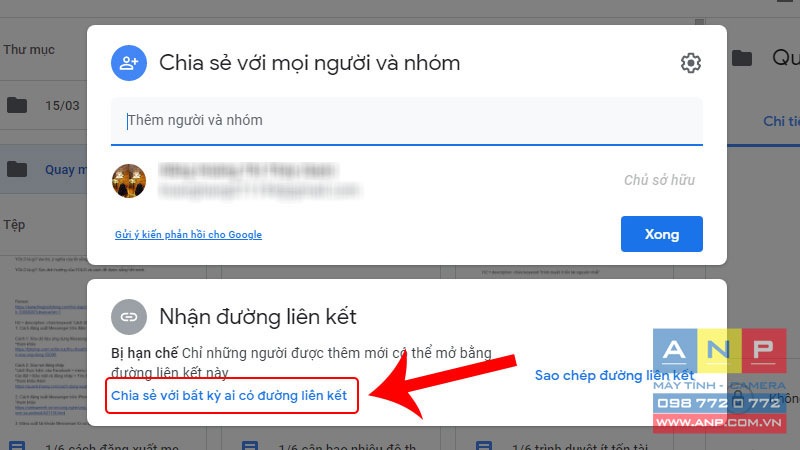Click the owner's profile avatar
The height and width of the screenshot is (450, 800).
point(129,181)
